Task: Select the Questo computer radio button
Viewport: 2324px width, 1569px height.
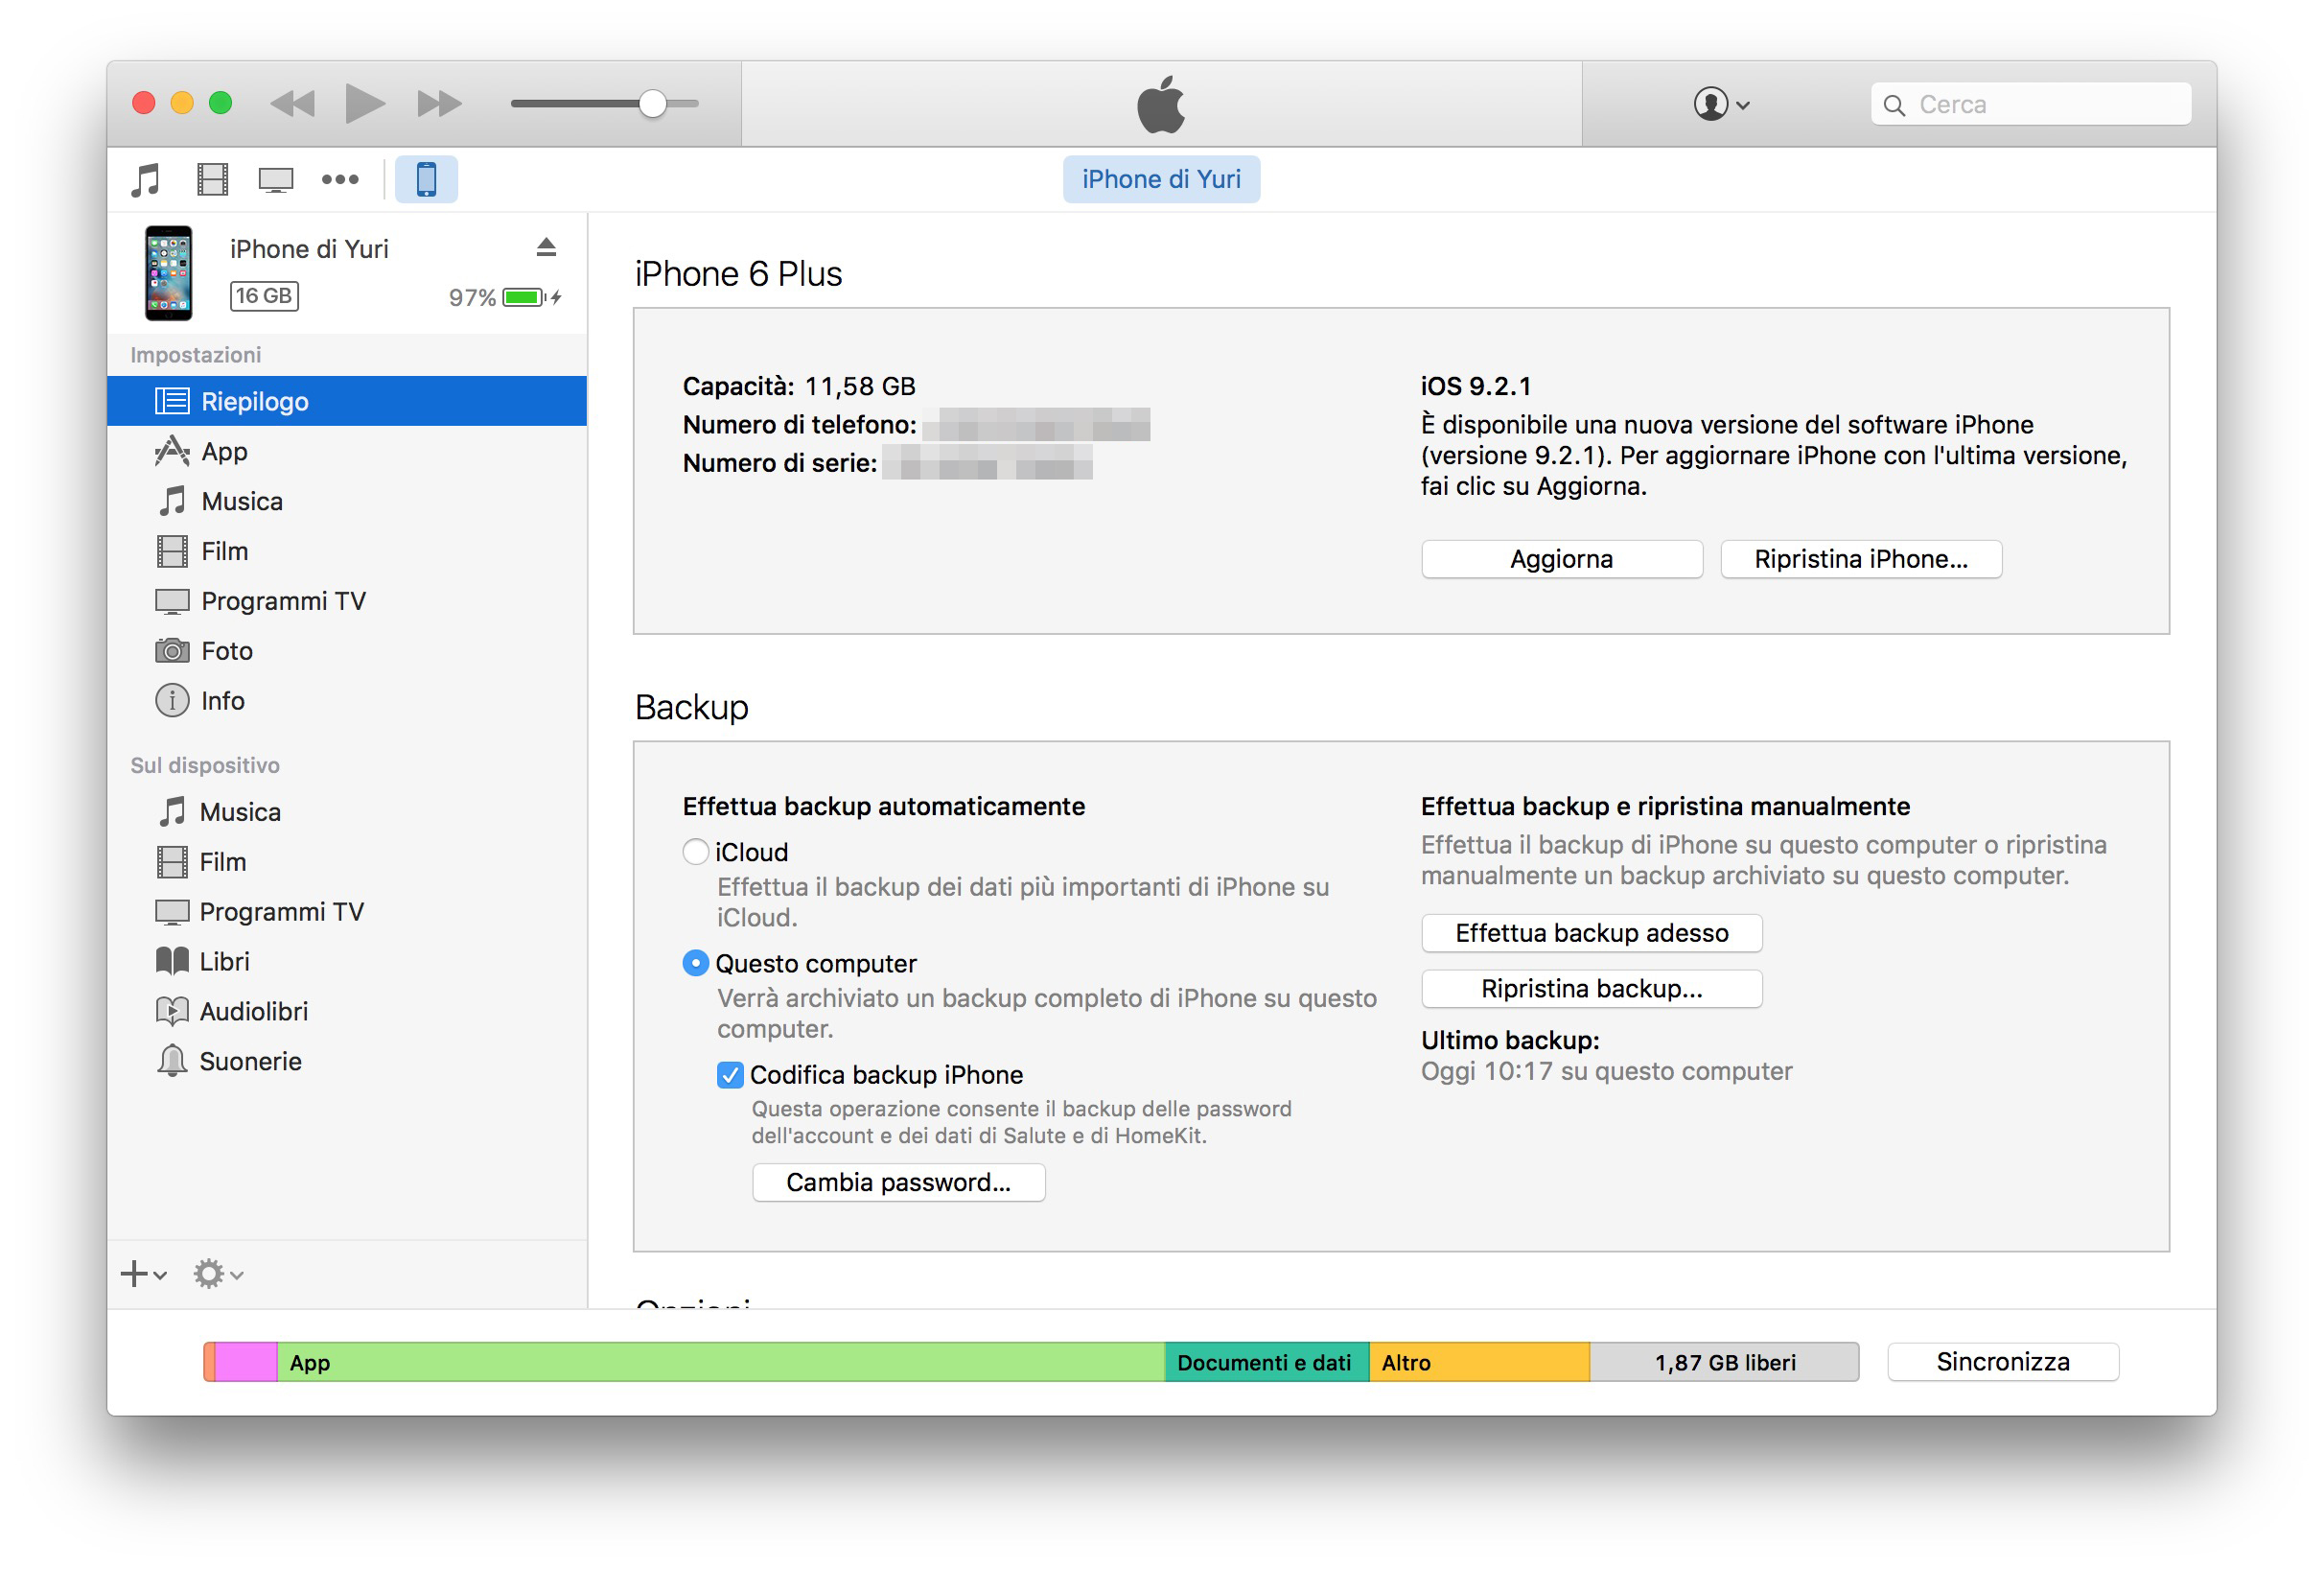Action: coord(695,963)
